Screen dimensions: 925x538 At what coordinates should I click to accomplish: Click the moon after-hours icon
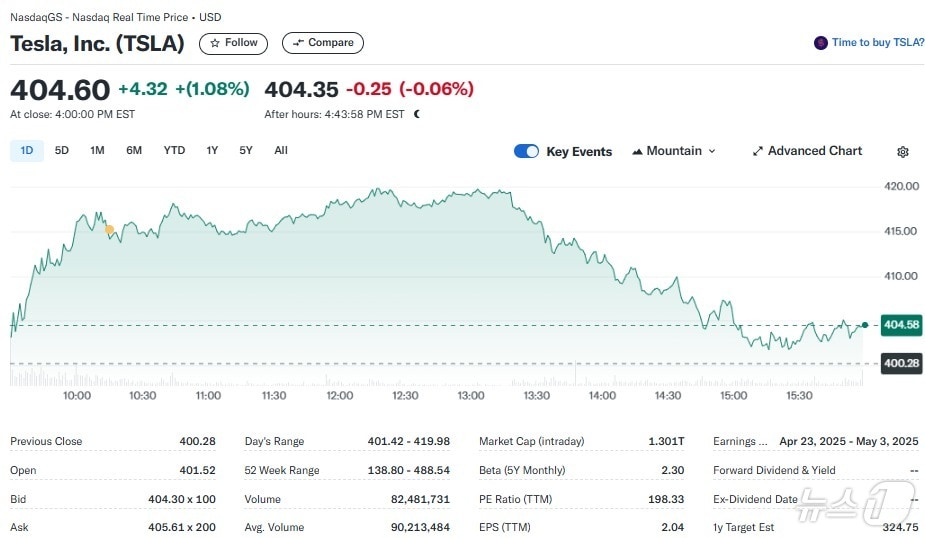click(417, 114)
